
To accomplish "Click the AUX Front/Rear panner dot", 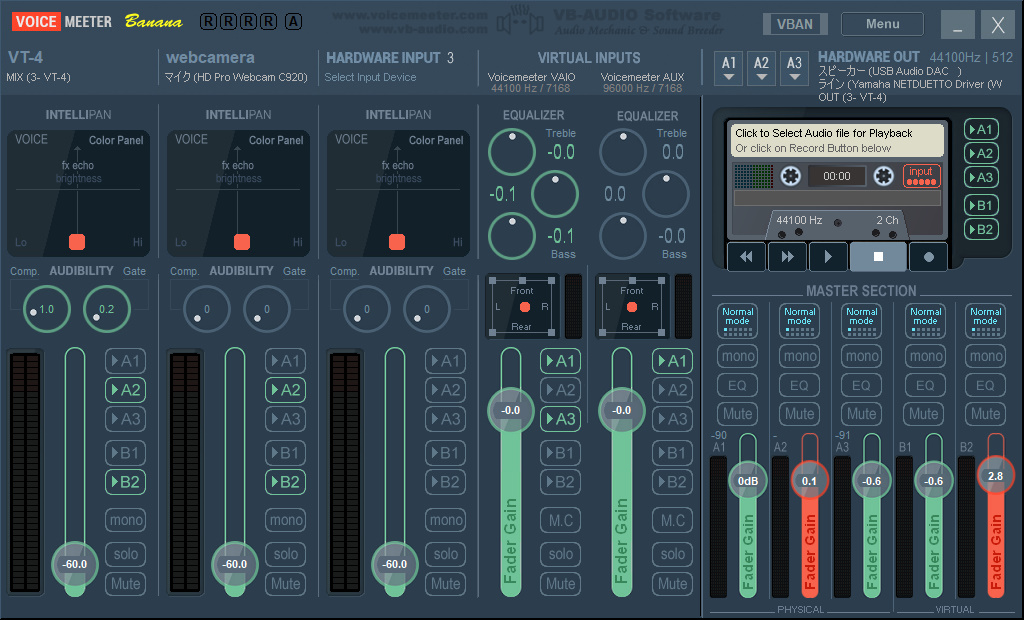I will (632, 306).
